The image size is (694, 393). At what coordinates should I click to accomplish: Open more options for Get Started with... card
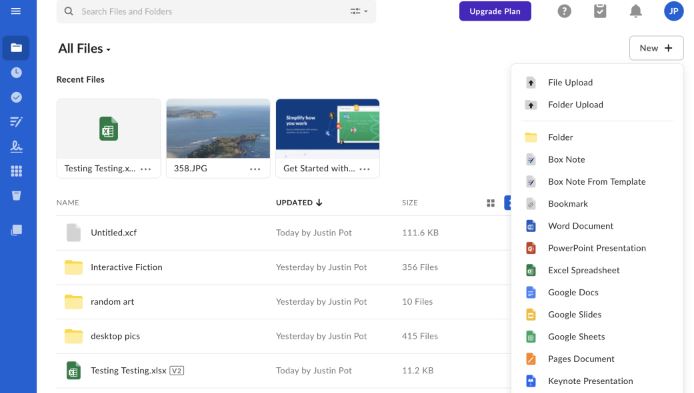tap(365, 169)
